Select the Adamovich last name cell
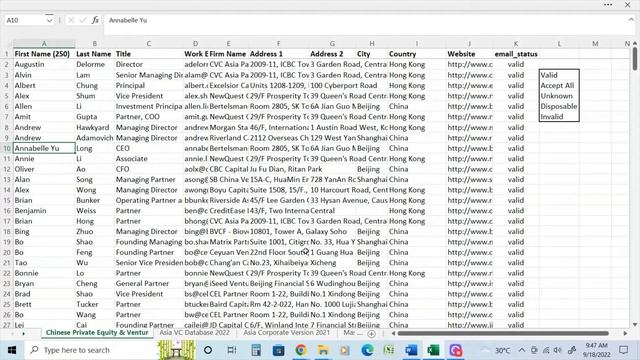This screenshot has width=640, height=360. click(95, 138)
